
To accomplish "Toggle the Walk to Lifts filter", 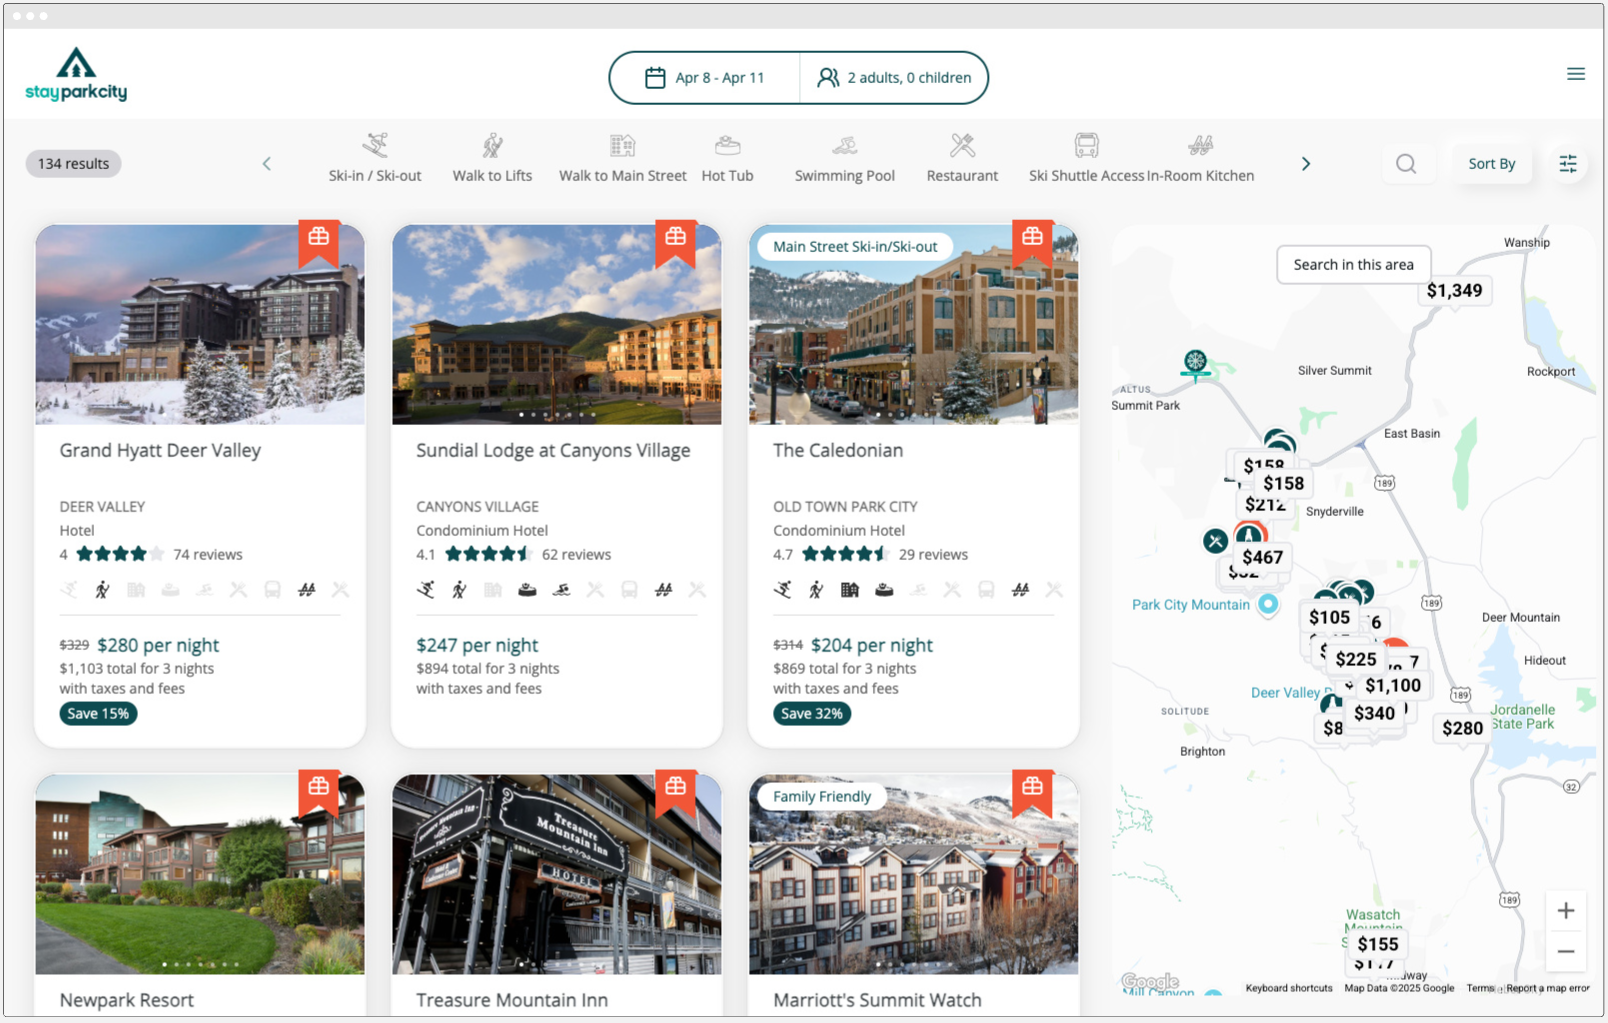I will (x=492, y=159).
